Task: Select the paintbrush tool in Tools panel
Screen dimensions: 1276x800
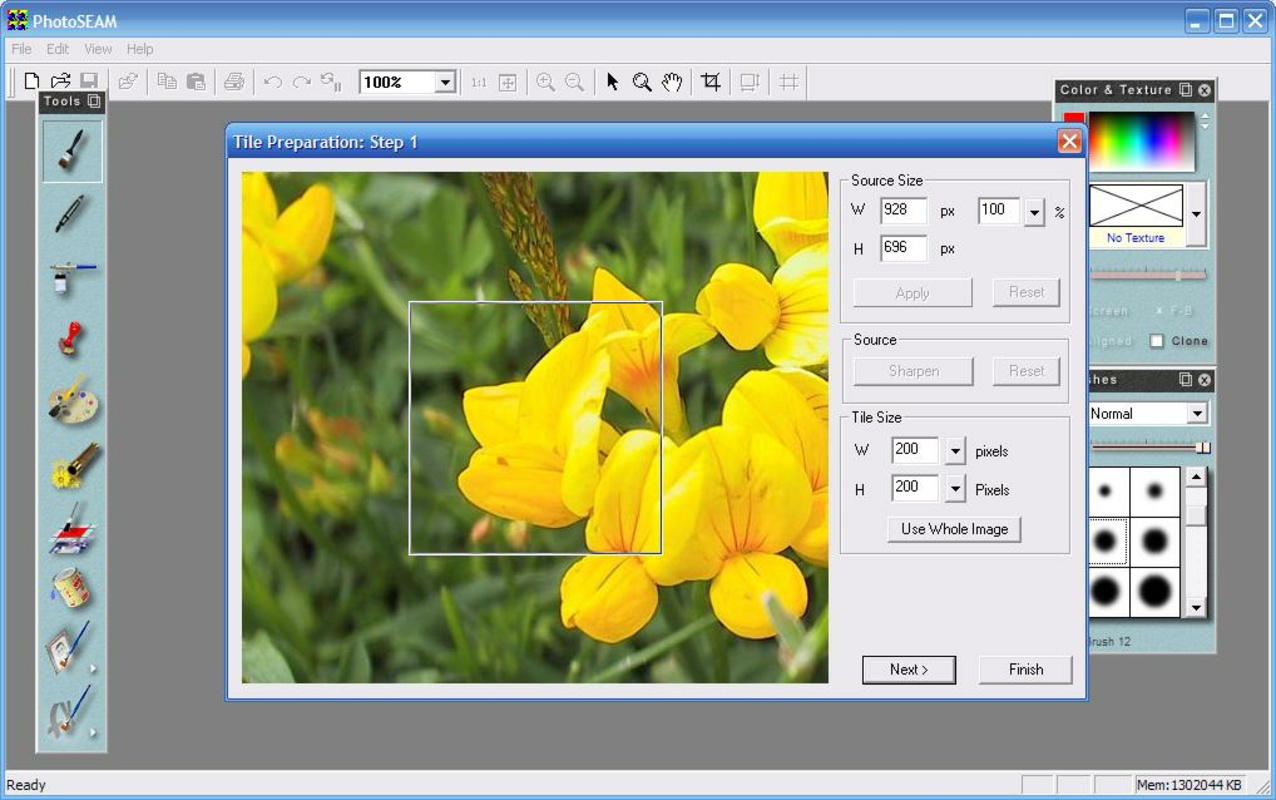Action: (72, 151)
